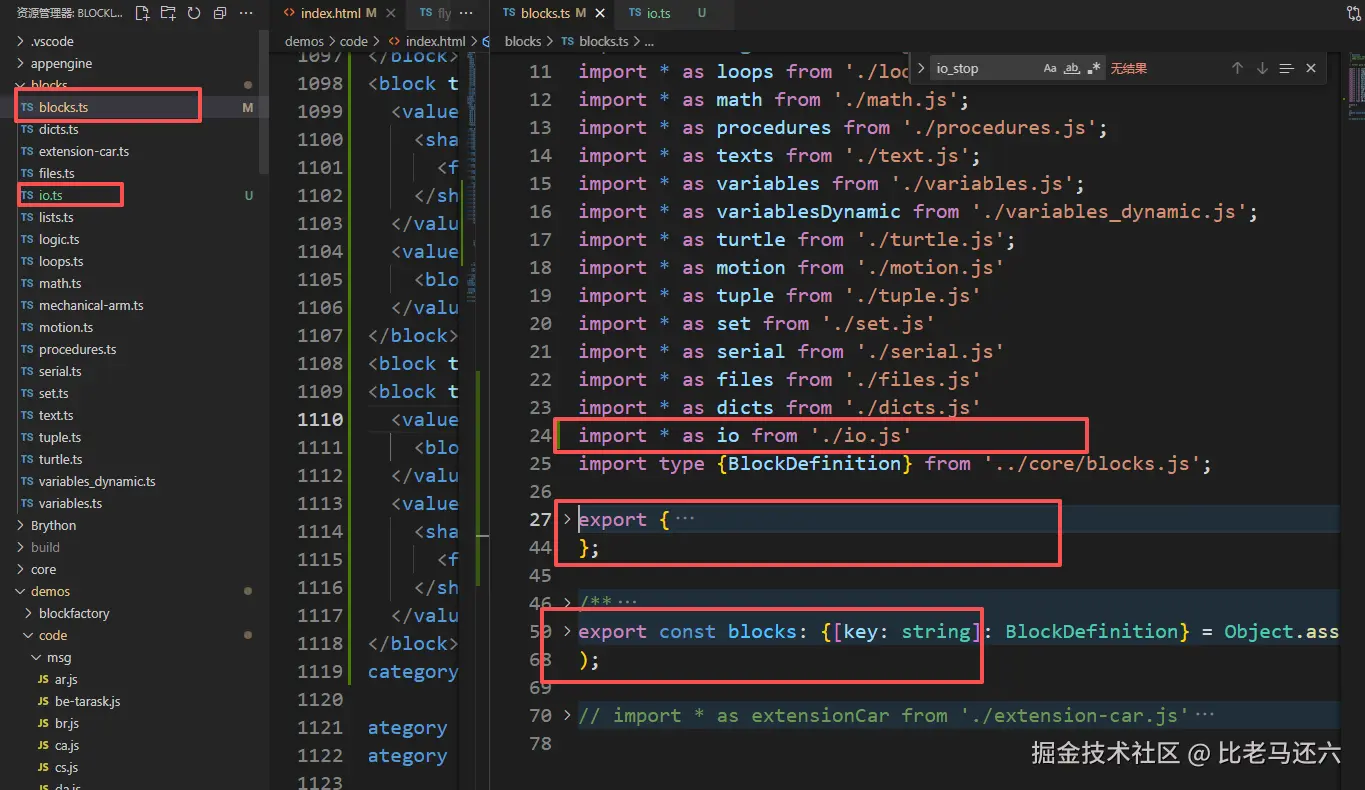Switch to the io.ts editor tab

click(x=659, y=13)
